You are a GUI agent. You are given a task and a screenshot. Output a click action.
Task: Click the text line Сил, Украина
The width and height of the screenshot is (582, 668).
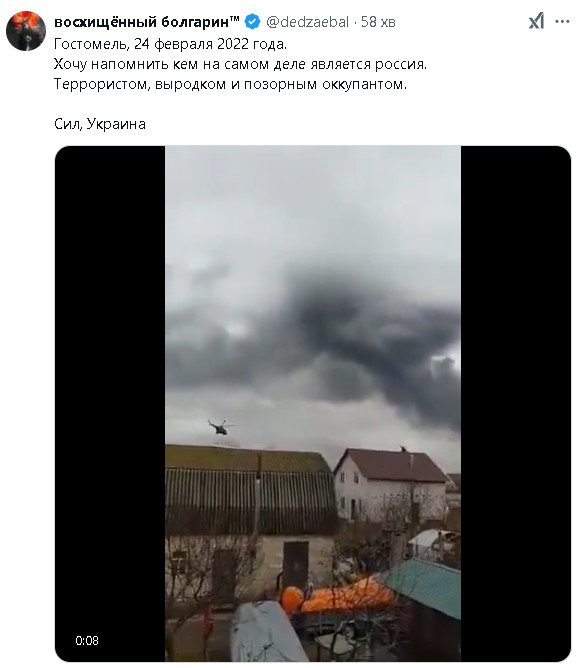pyautogui.click(x=100, y=124)
